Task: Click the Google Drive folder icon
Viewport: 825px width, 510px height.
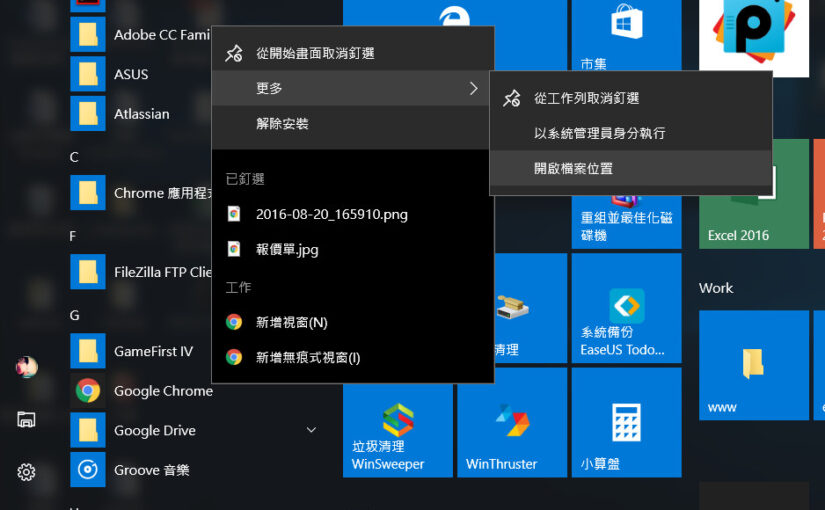Action: coord(88,431)
